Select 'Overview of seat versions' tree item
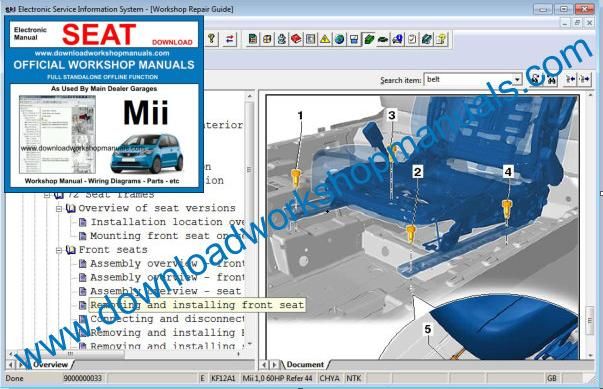Viewport: 603px width, 389px height. pyautogui.click(x=157, y=208)
